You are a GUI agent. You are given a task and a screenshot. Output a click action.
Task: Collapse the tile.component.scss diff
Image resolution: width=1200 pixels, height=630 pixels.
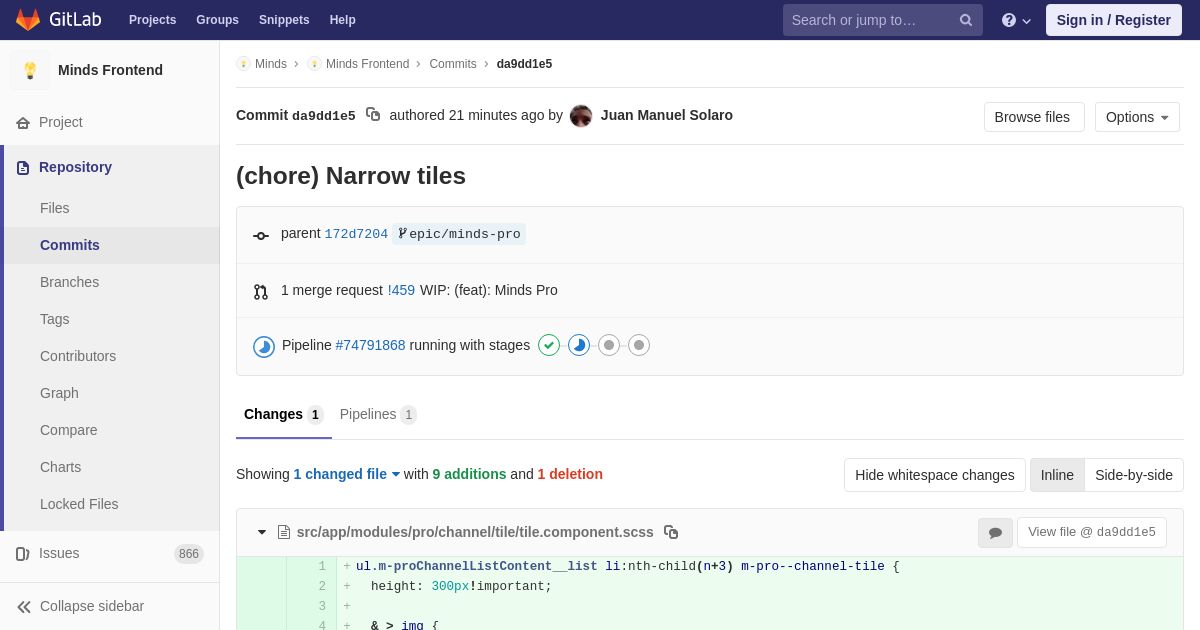point(262,532)
